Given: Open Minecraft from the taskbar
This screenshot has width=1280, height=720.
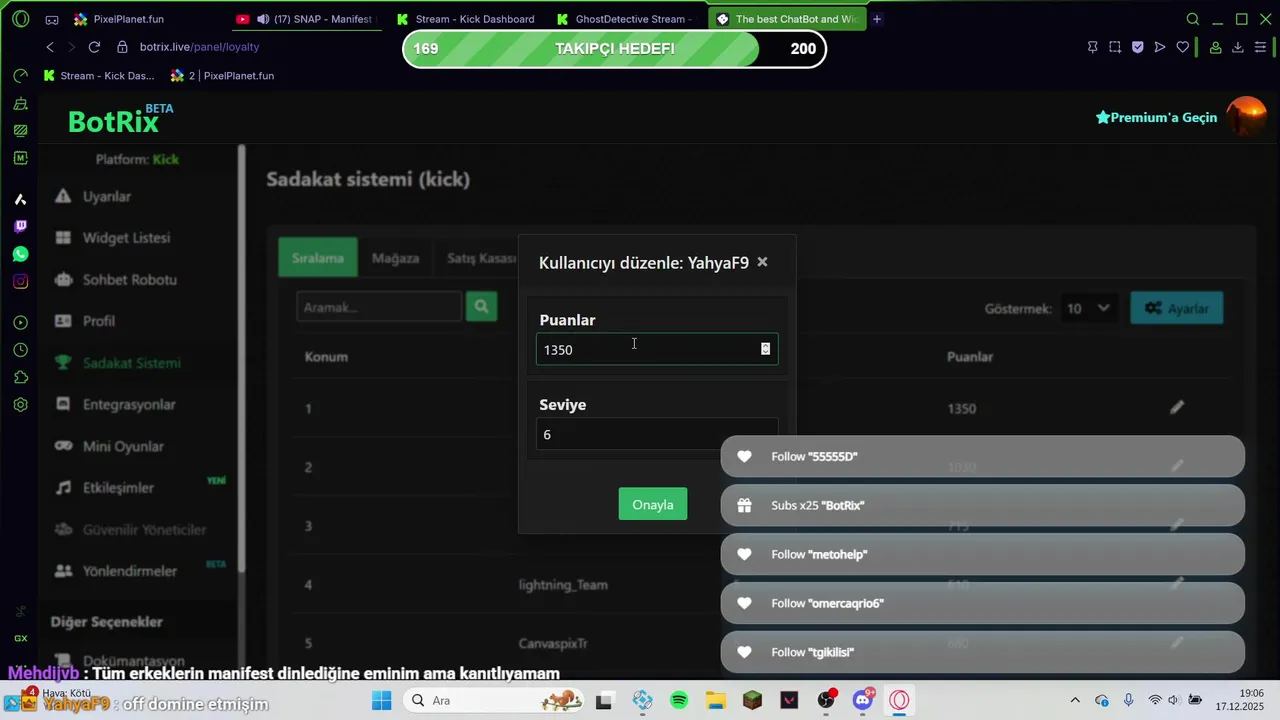Looking at the screenshot, I should pyautogui.click(x=753, y=700).
